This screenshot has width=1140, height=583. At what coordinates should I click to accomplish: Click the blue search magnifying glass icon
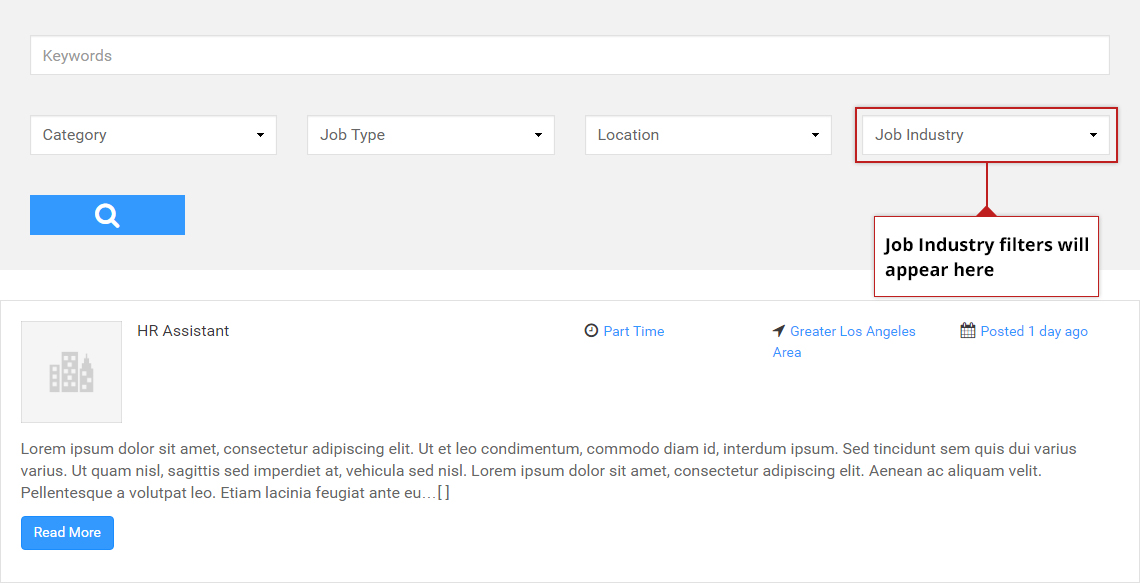click(107, 214)
